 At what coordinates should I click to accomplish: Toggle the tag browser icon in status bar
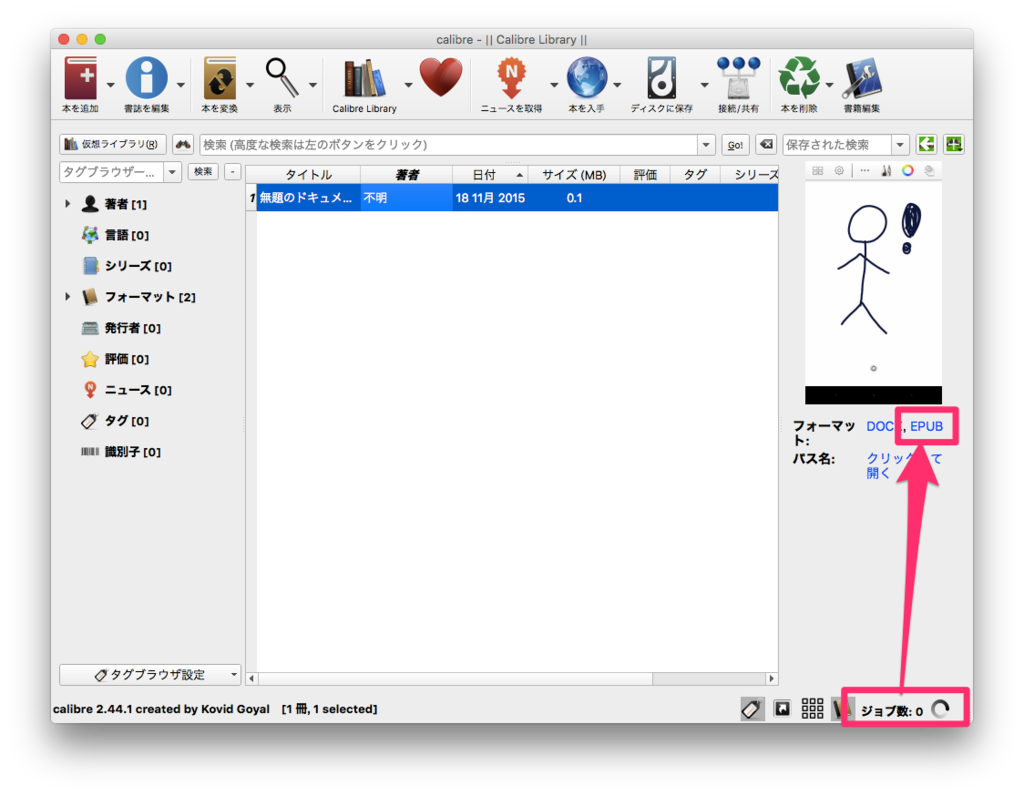tap(752, 709)
